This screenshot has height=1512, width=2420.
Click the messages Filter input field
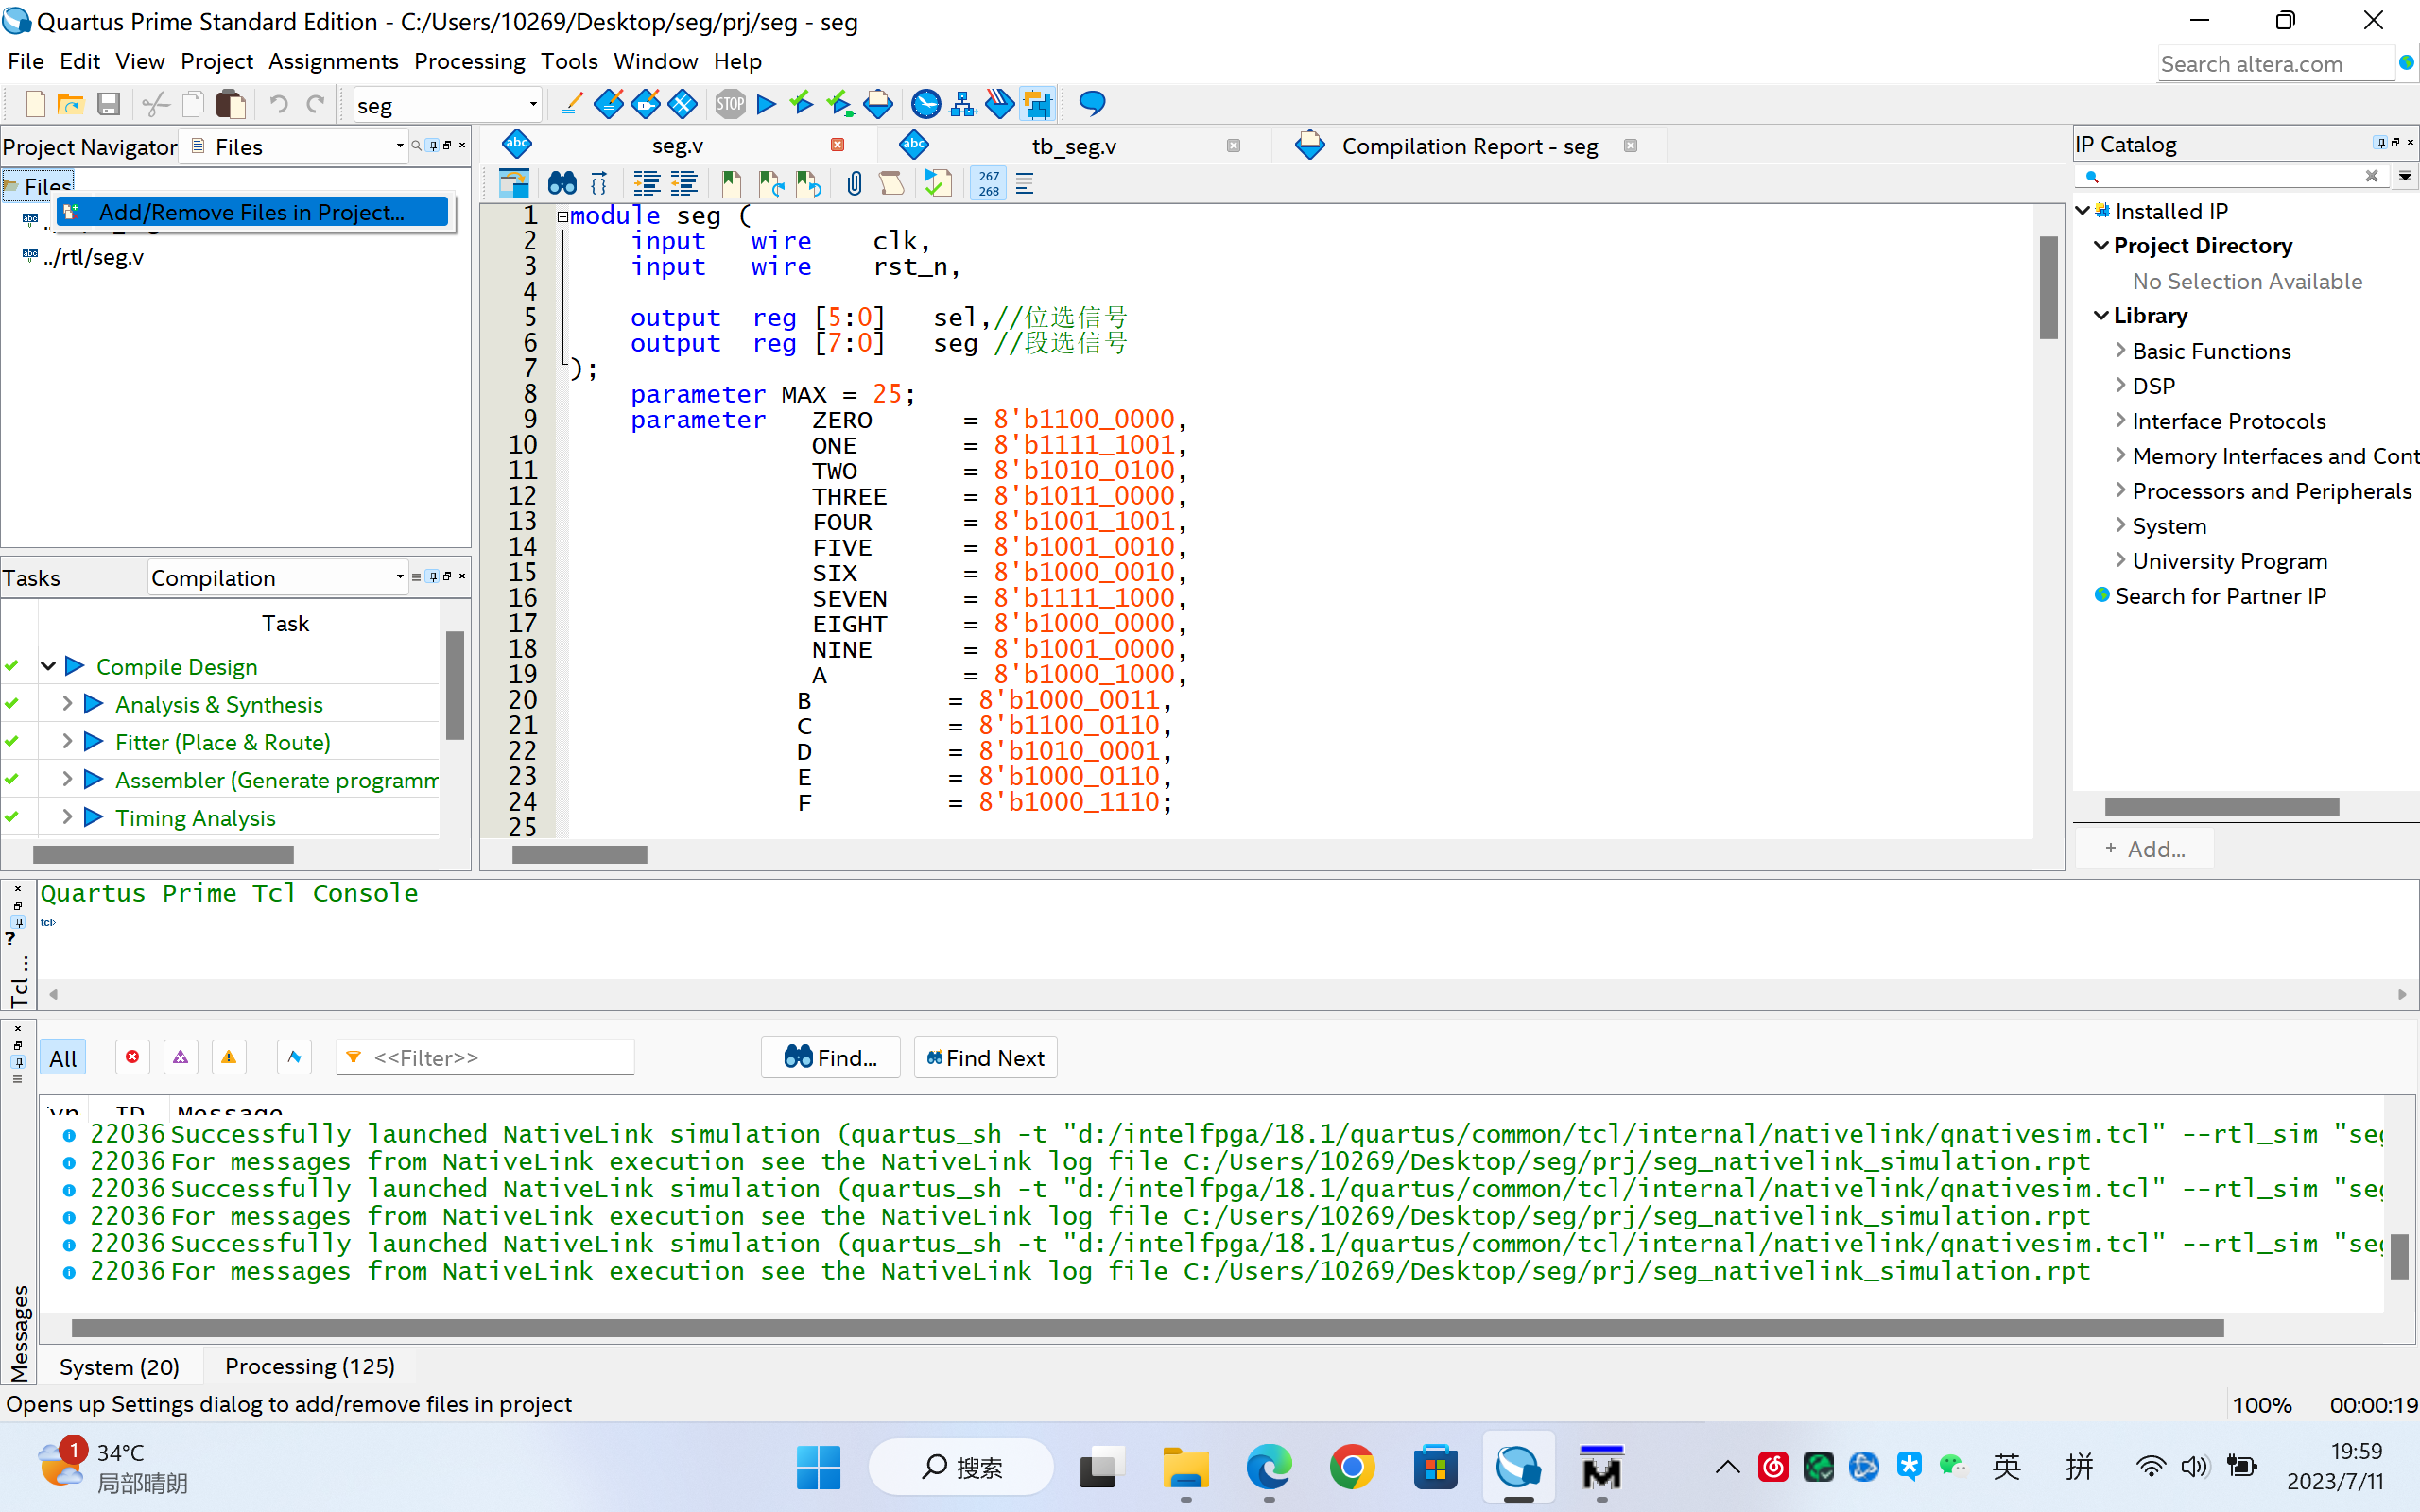(485, 1057)
